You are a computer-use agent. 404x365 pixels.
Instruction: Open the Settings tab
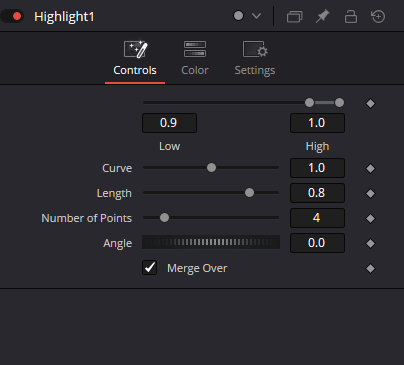(x=255, y=59)
